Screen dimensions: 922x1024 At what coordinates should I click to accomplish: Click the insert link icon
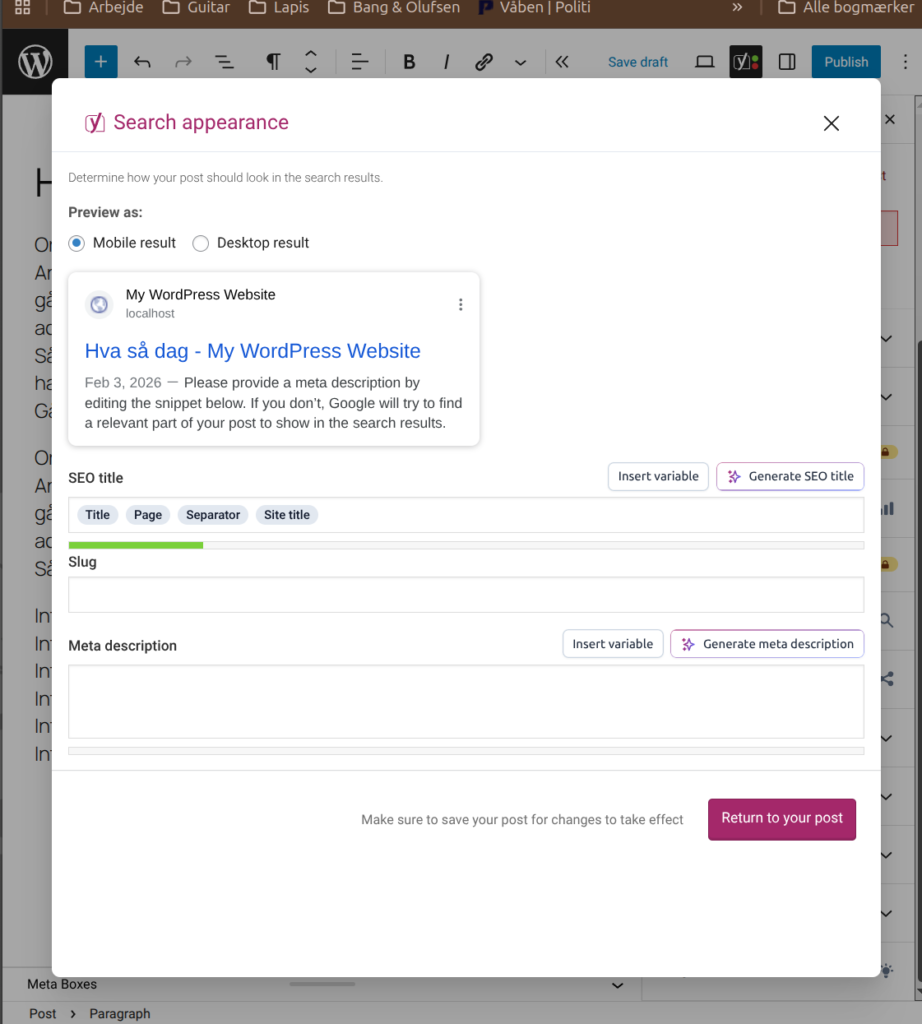(x=484, y=62)
